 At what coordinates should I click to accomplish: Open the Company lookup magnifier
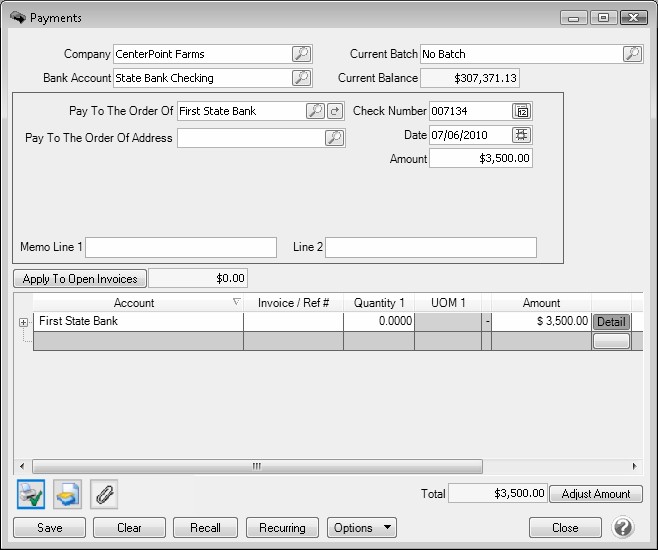point(301,54)
